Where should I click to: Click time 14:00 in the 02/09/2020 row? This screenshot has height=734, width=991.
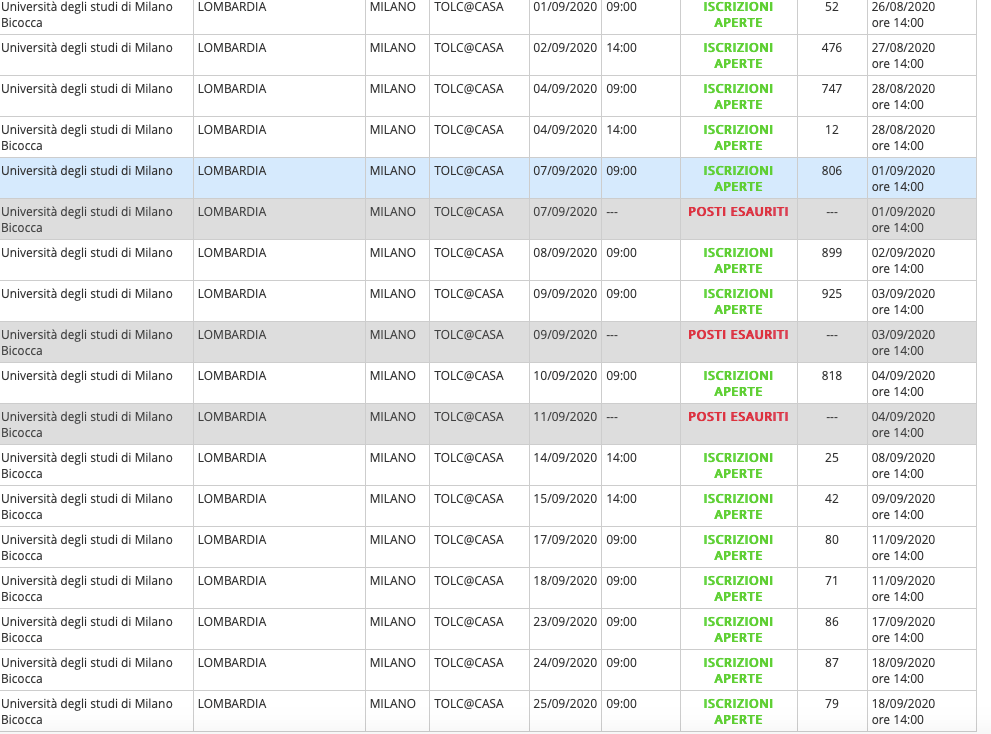pyautogui.click(x=621, y=48)
